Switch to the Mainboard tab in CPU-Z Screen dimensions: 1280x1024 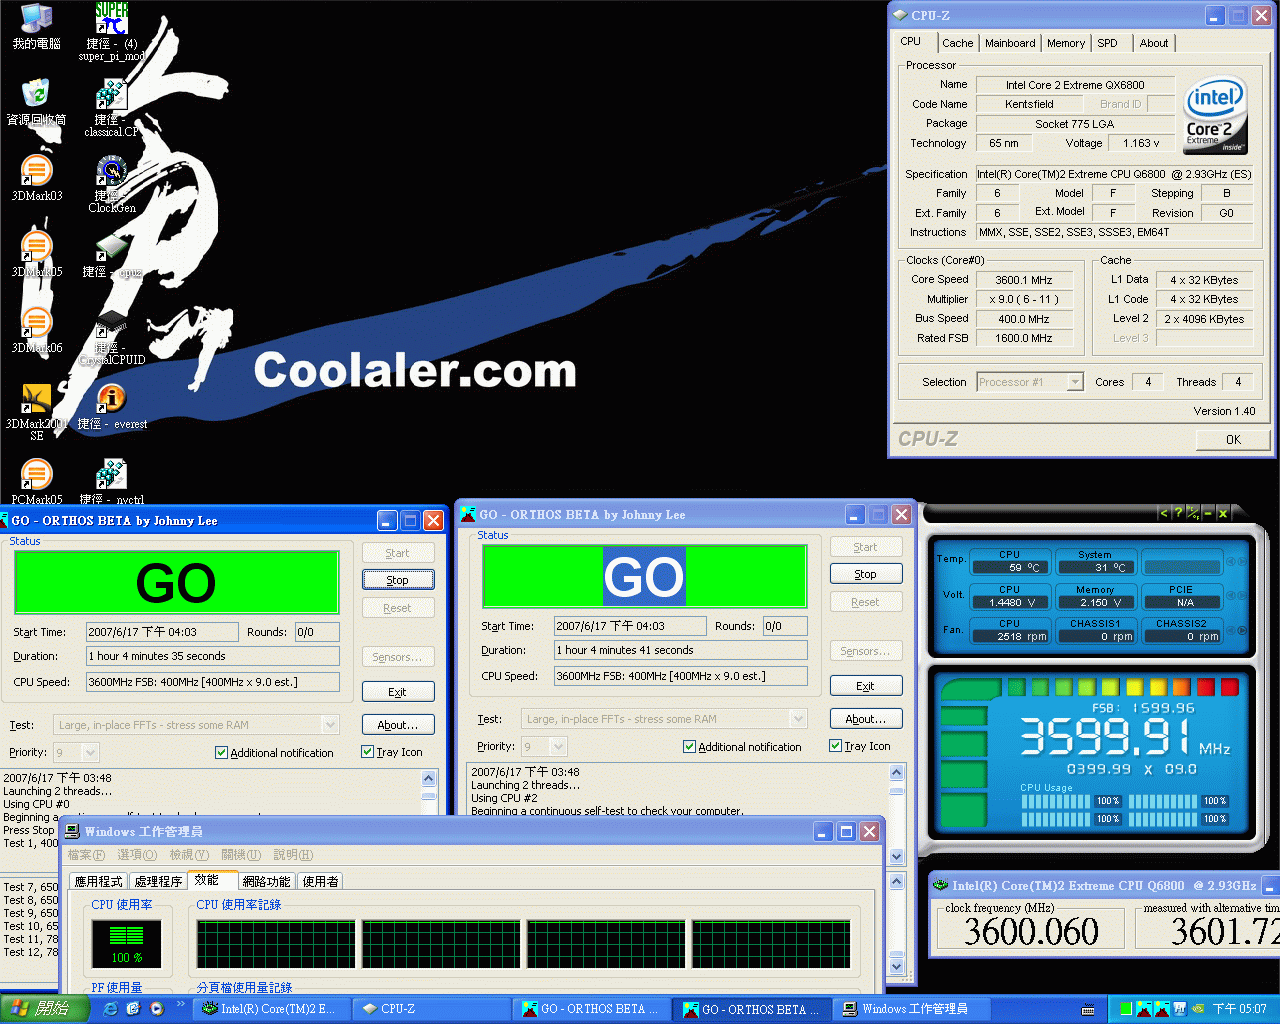[x=1010, y=43]
